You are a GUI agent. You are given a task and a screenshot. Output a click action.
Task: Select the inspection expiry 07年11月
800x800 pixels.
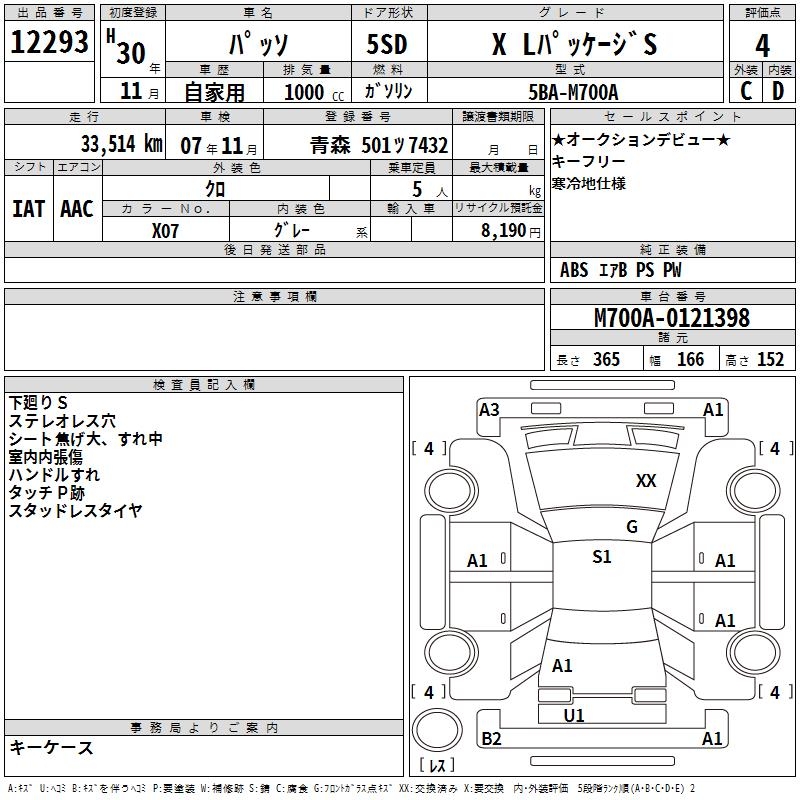click(219, 146)
